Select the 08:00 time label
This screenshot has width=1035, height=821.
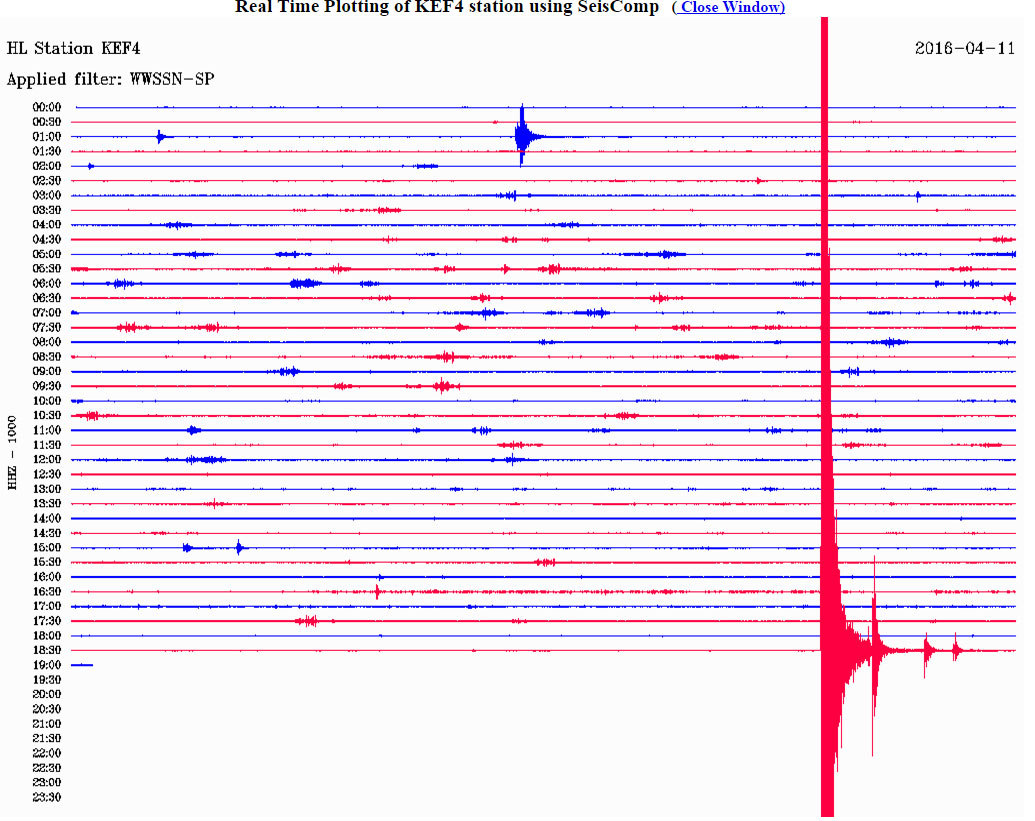[47, 342]
